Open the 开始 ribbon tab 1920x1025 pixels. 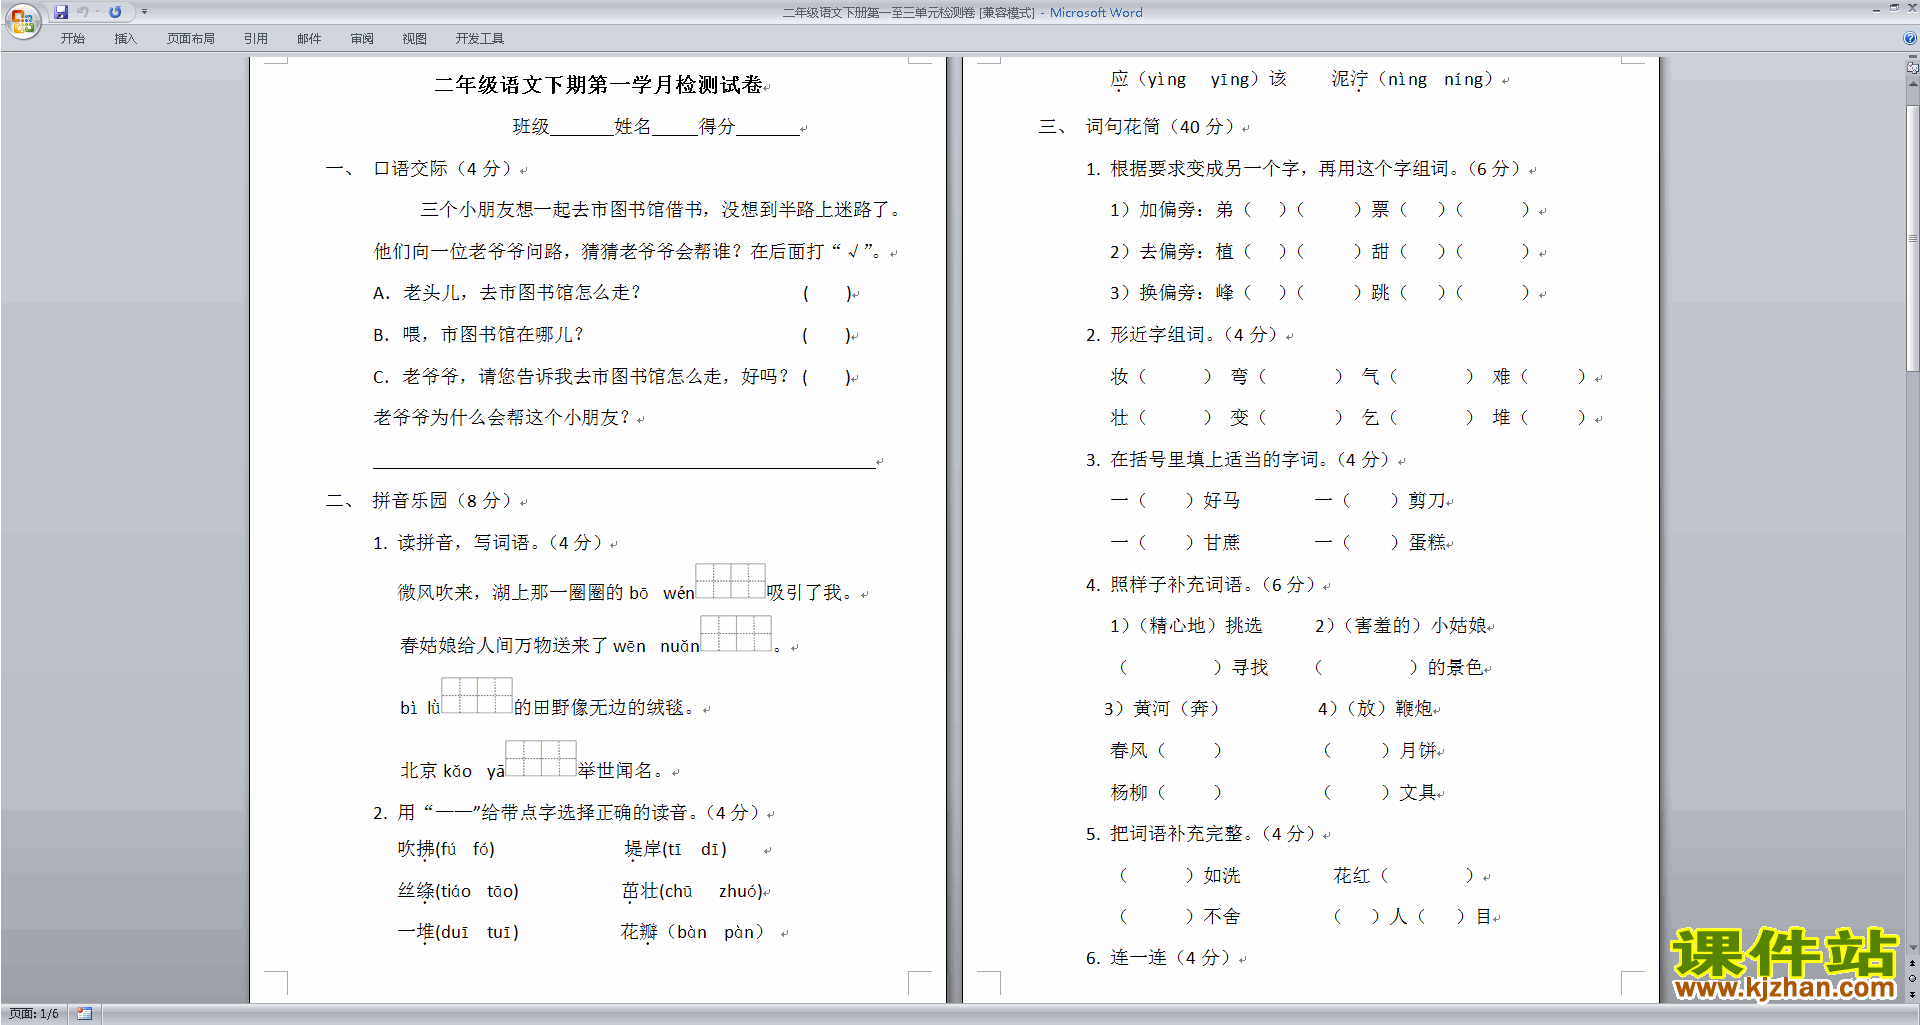[x=72, y=38]
